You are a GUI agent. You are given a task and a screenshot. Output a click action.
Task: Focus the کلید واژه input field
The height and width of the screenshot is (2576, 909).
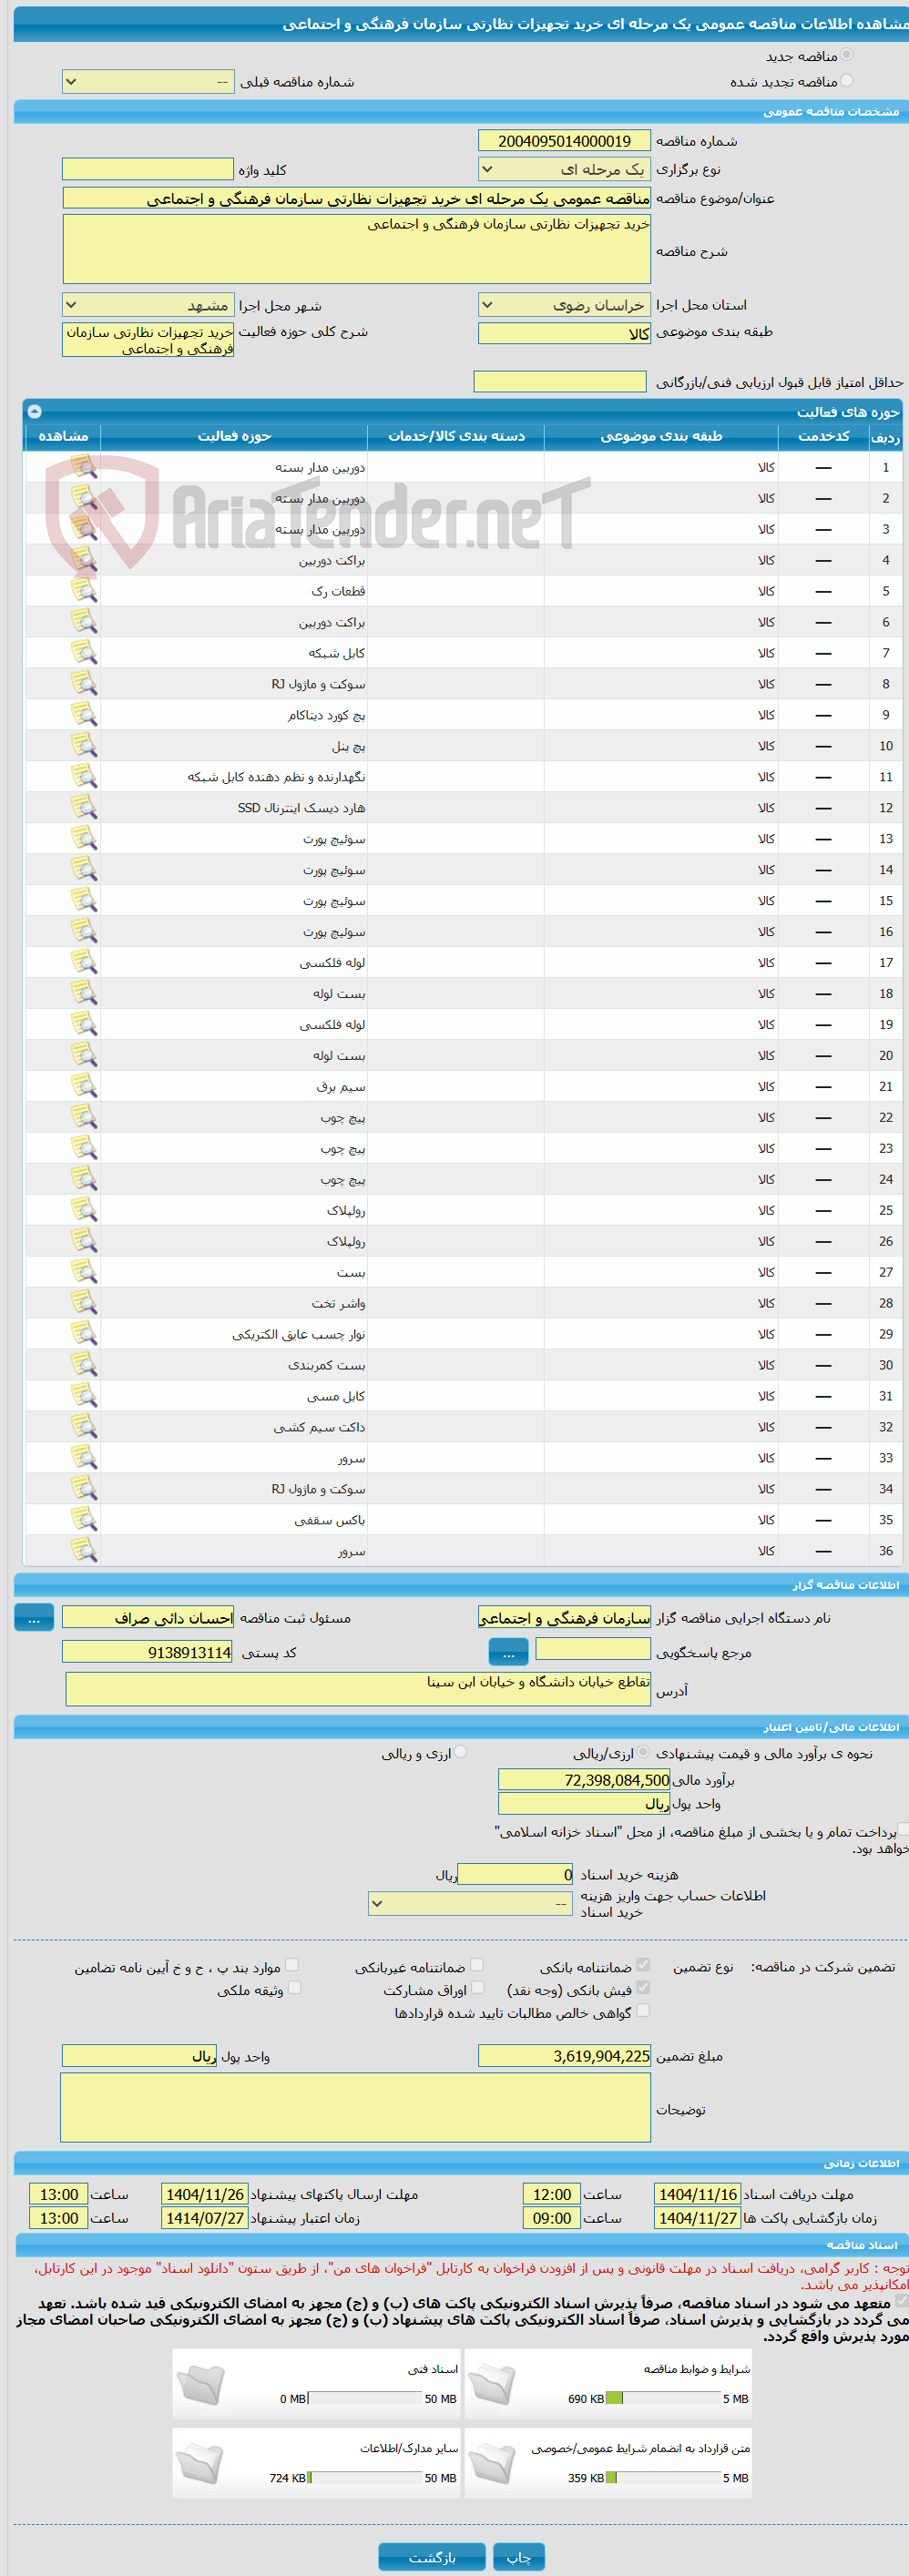(148, 169)
